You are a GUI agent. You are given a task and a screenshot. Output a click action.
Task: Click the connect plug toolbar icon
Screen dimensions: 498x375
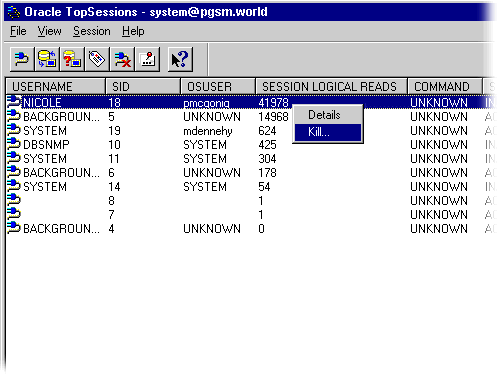pyautogui.click(x=22, y=59)
